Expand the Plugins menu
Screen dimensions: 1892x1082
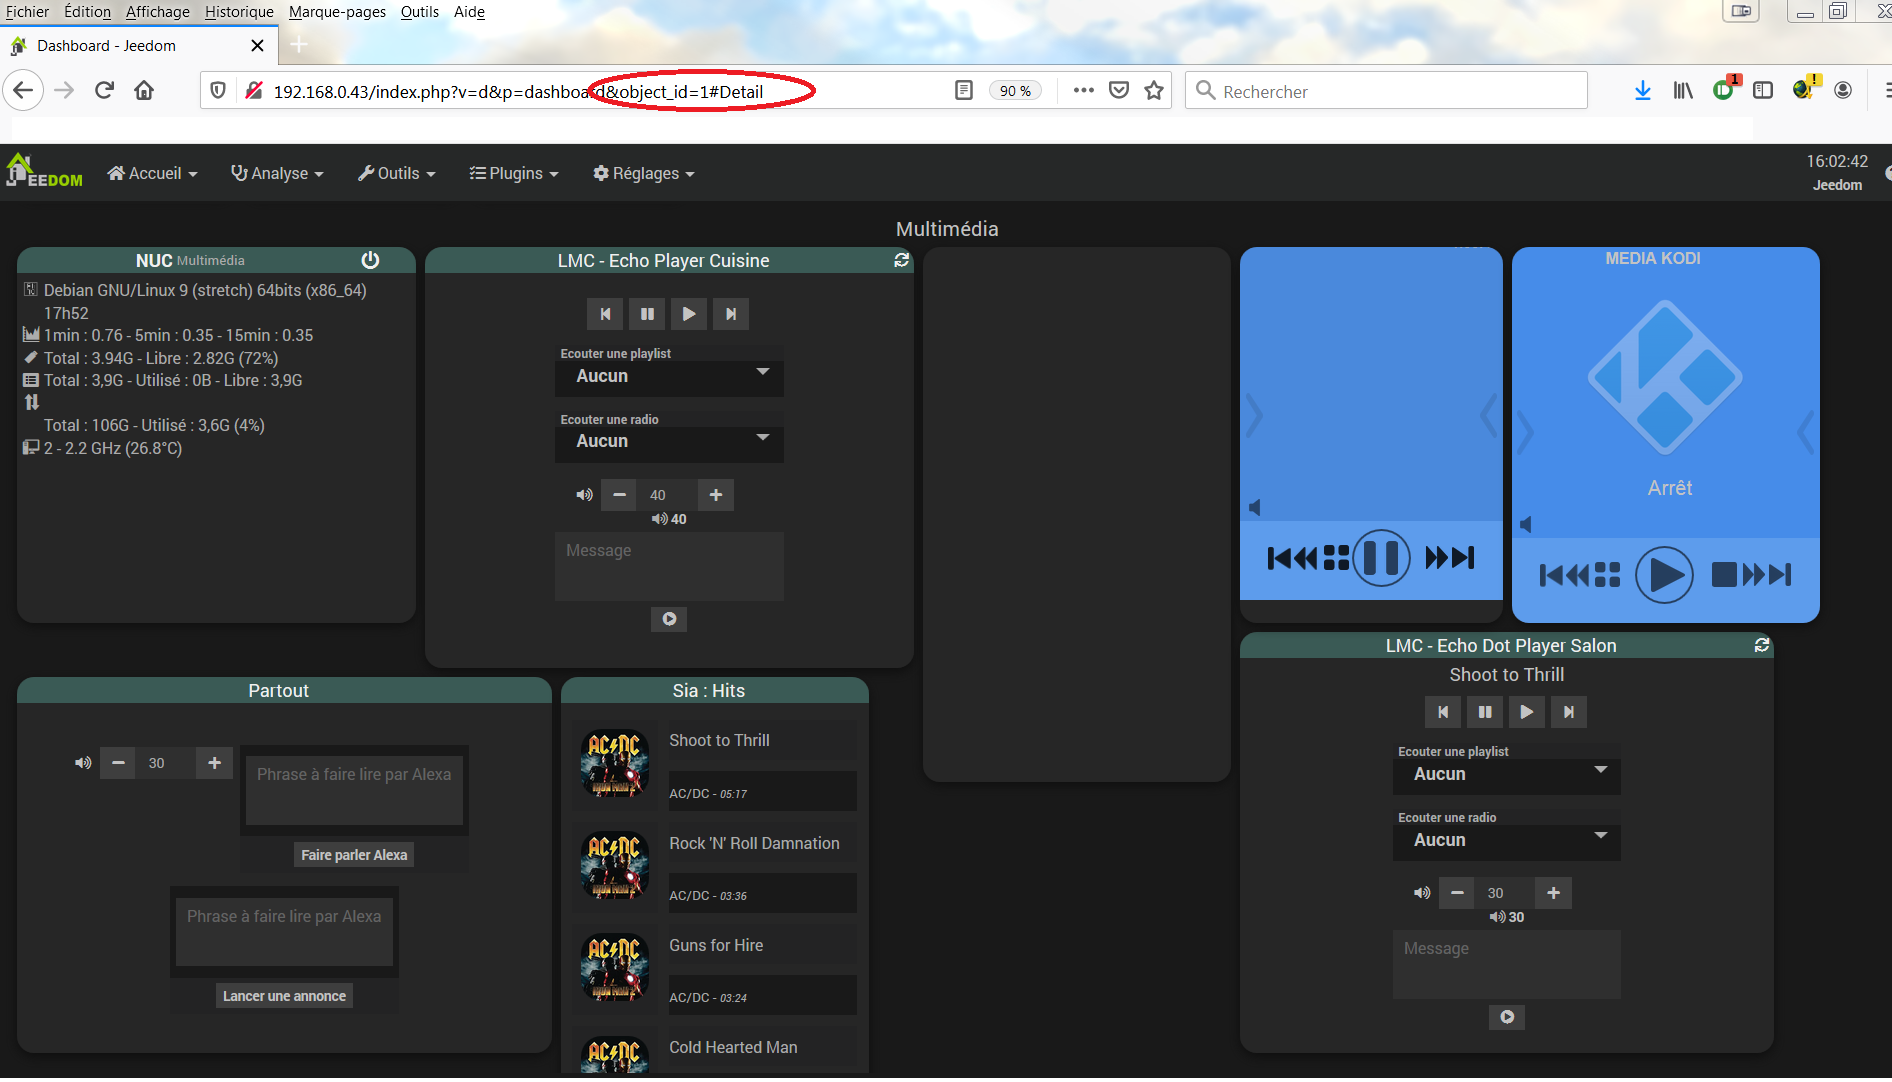click(x=514, y=173)
